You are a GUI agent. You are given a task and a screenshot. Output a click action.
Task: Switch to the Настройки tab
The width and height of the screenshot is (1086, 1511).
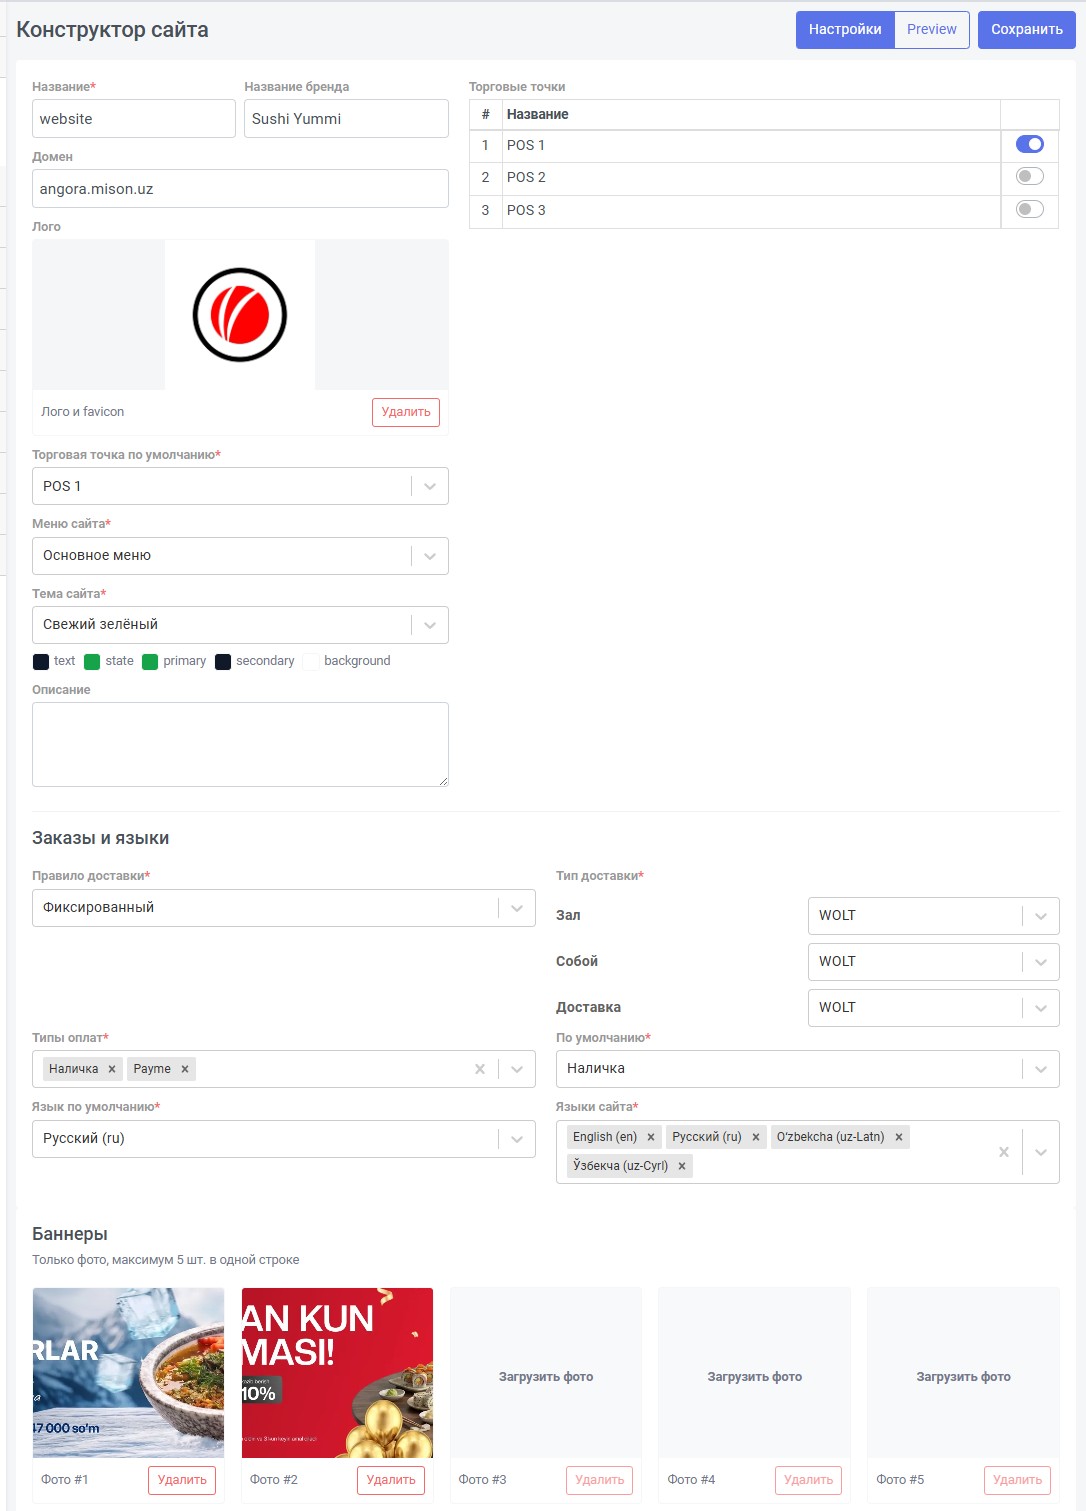point(845,30)
